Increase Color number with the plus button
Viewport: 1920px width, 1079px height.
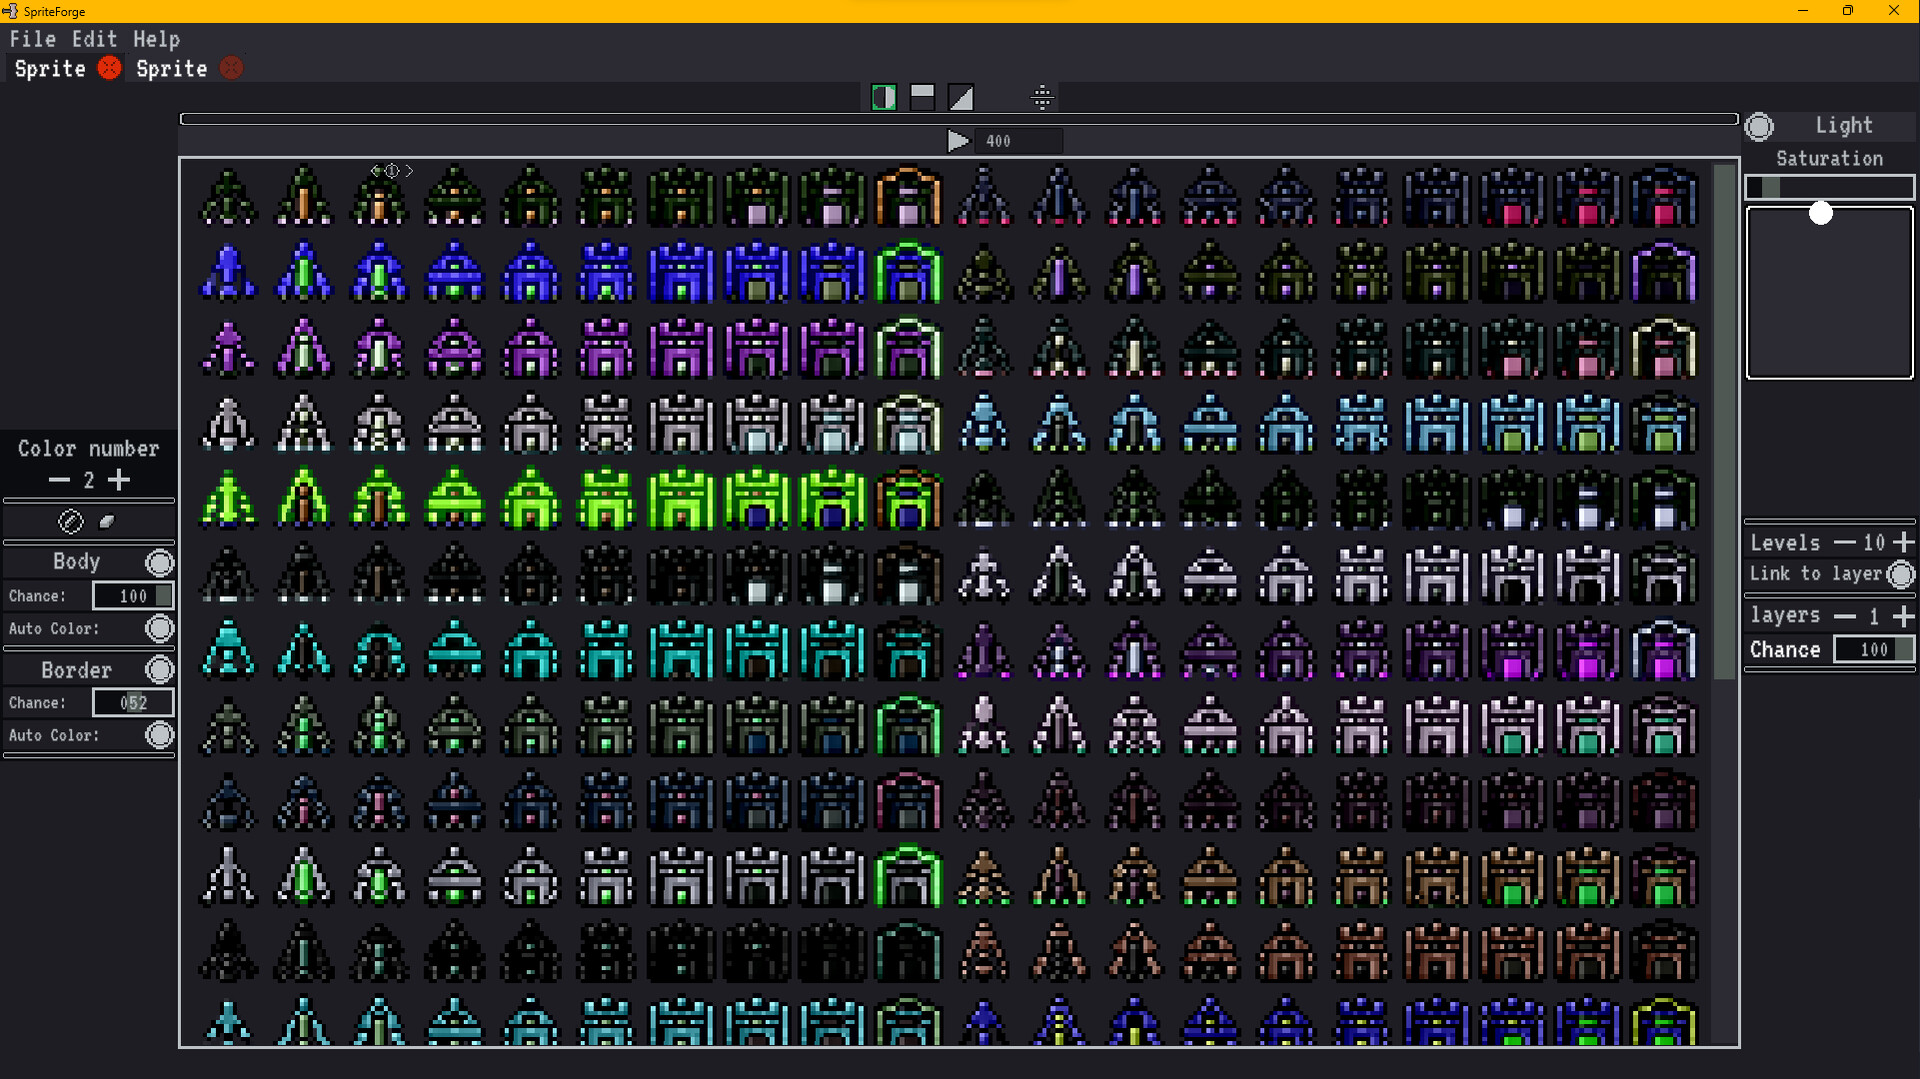tap(119, 480)
